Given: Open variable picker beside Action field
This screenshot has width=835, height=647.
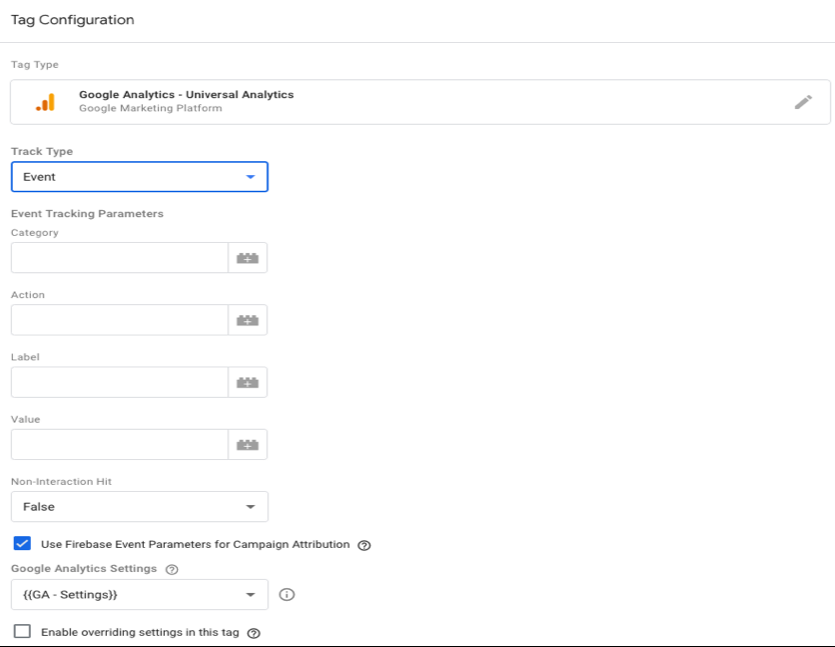Looking at the screenshot, I should coord(247,320).
